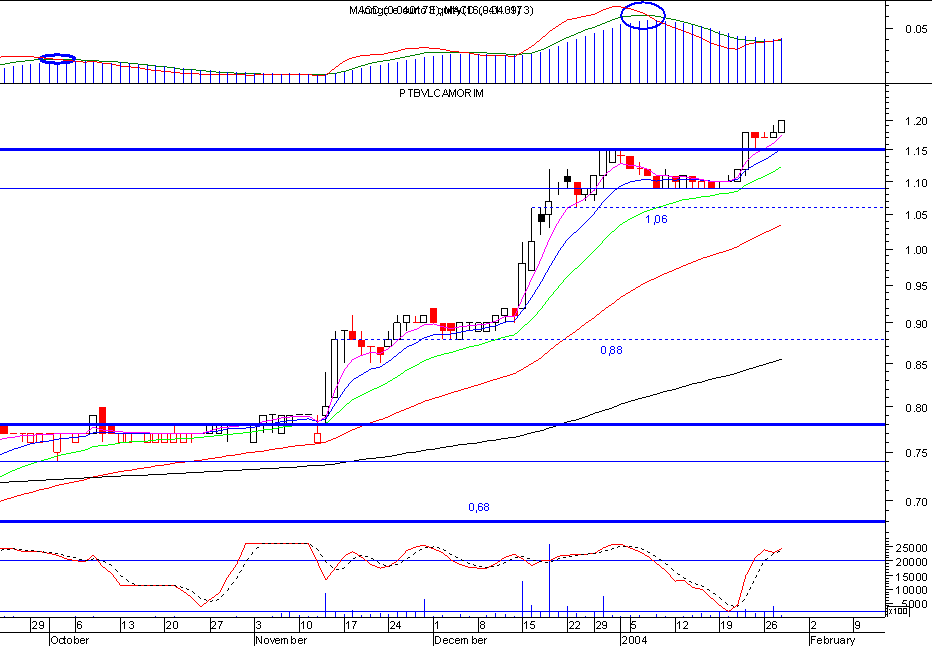Click the November month label
This screenshot has height=646, width=932.
[x=281, y=640]
